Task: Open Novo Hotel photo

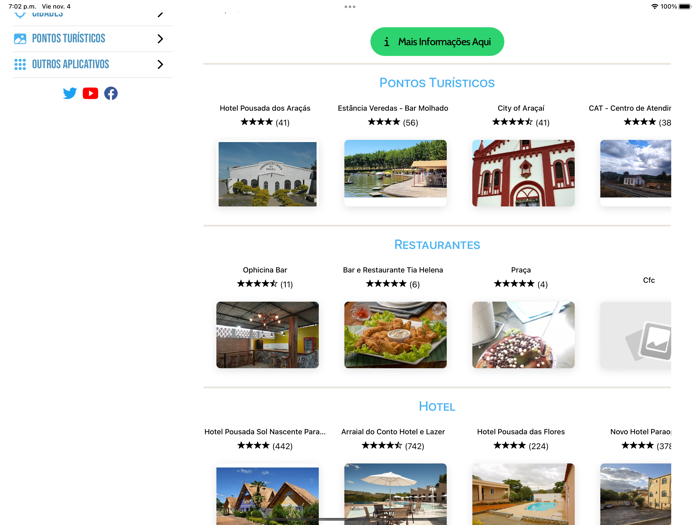Action: 635,494
